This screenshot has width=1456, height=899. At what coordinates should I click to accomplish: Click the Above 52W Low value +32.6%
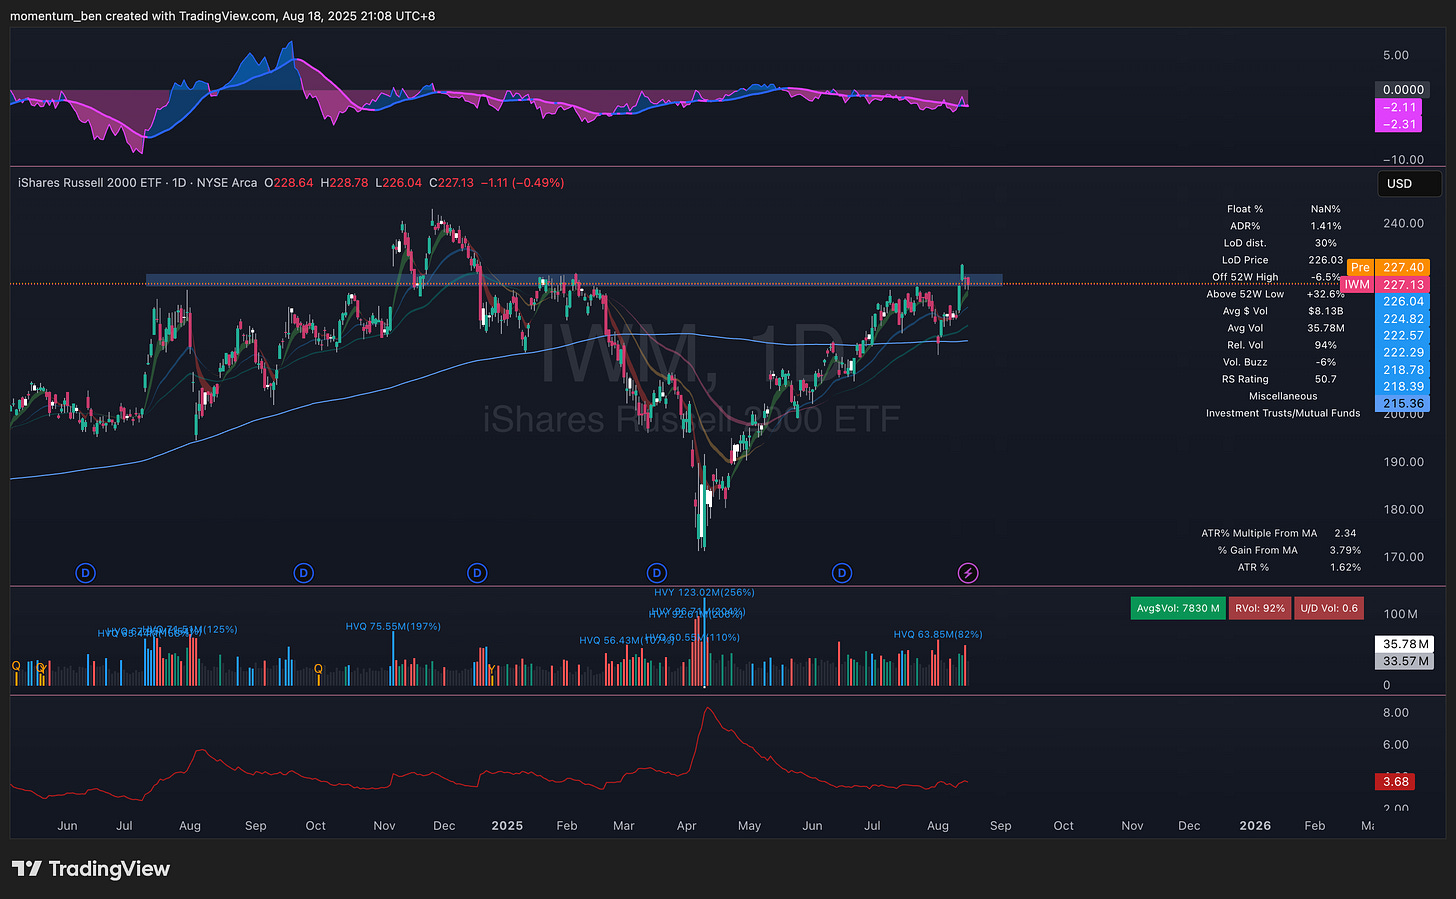(1325, 294)
